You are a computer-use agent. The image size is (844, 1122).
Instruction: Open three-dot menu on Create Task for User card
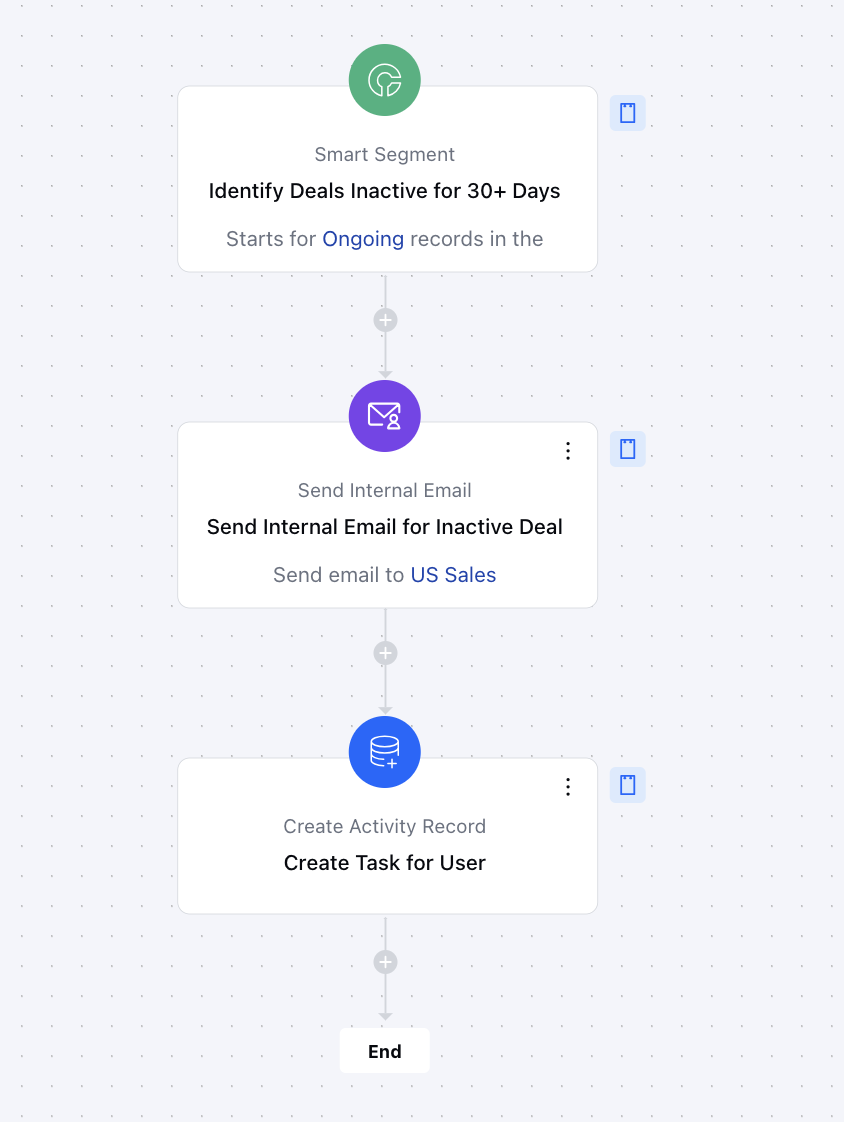[x=568, y=787]
